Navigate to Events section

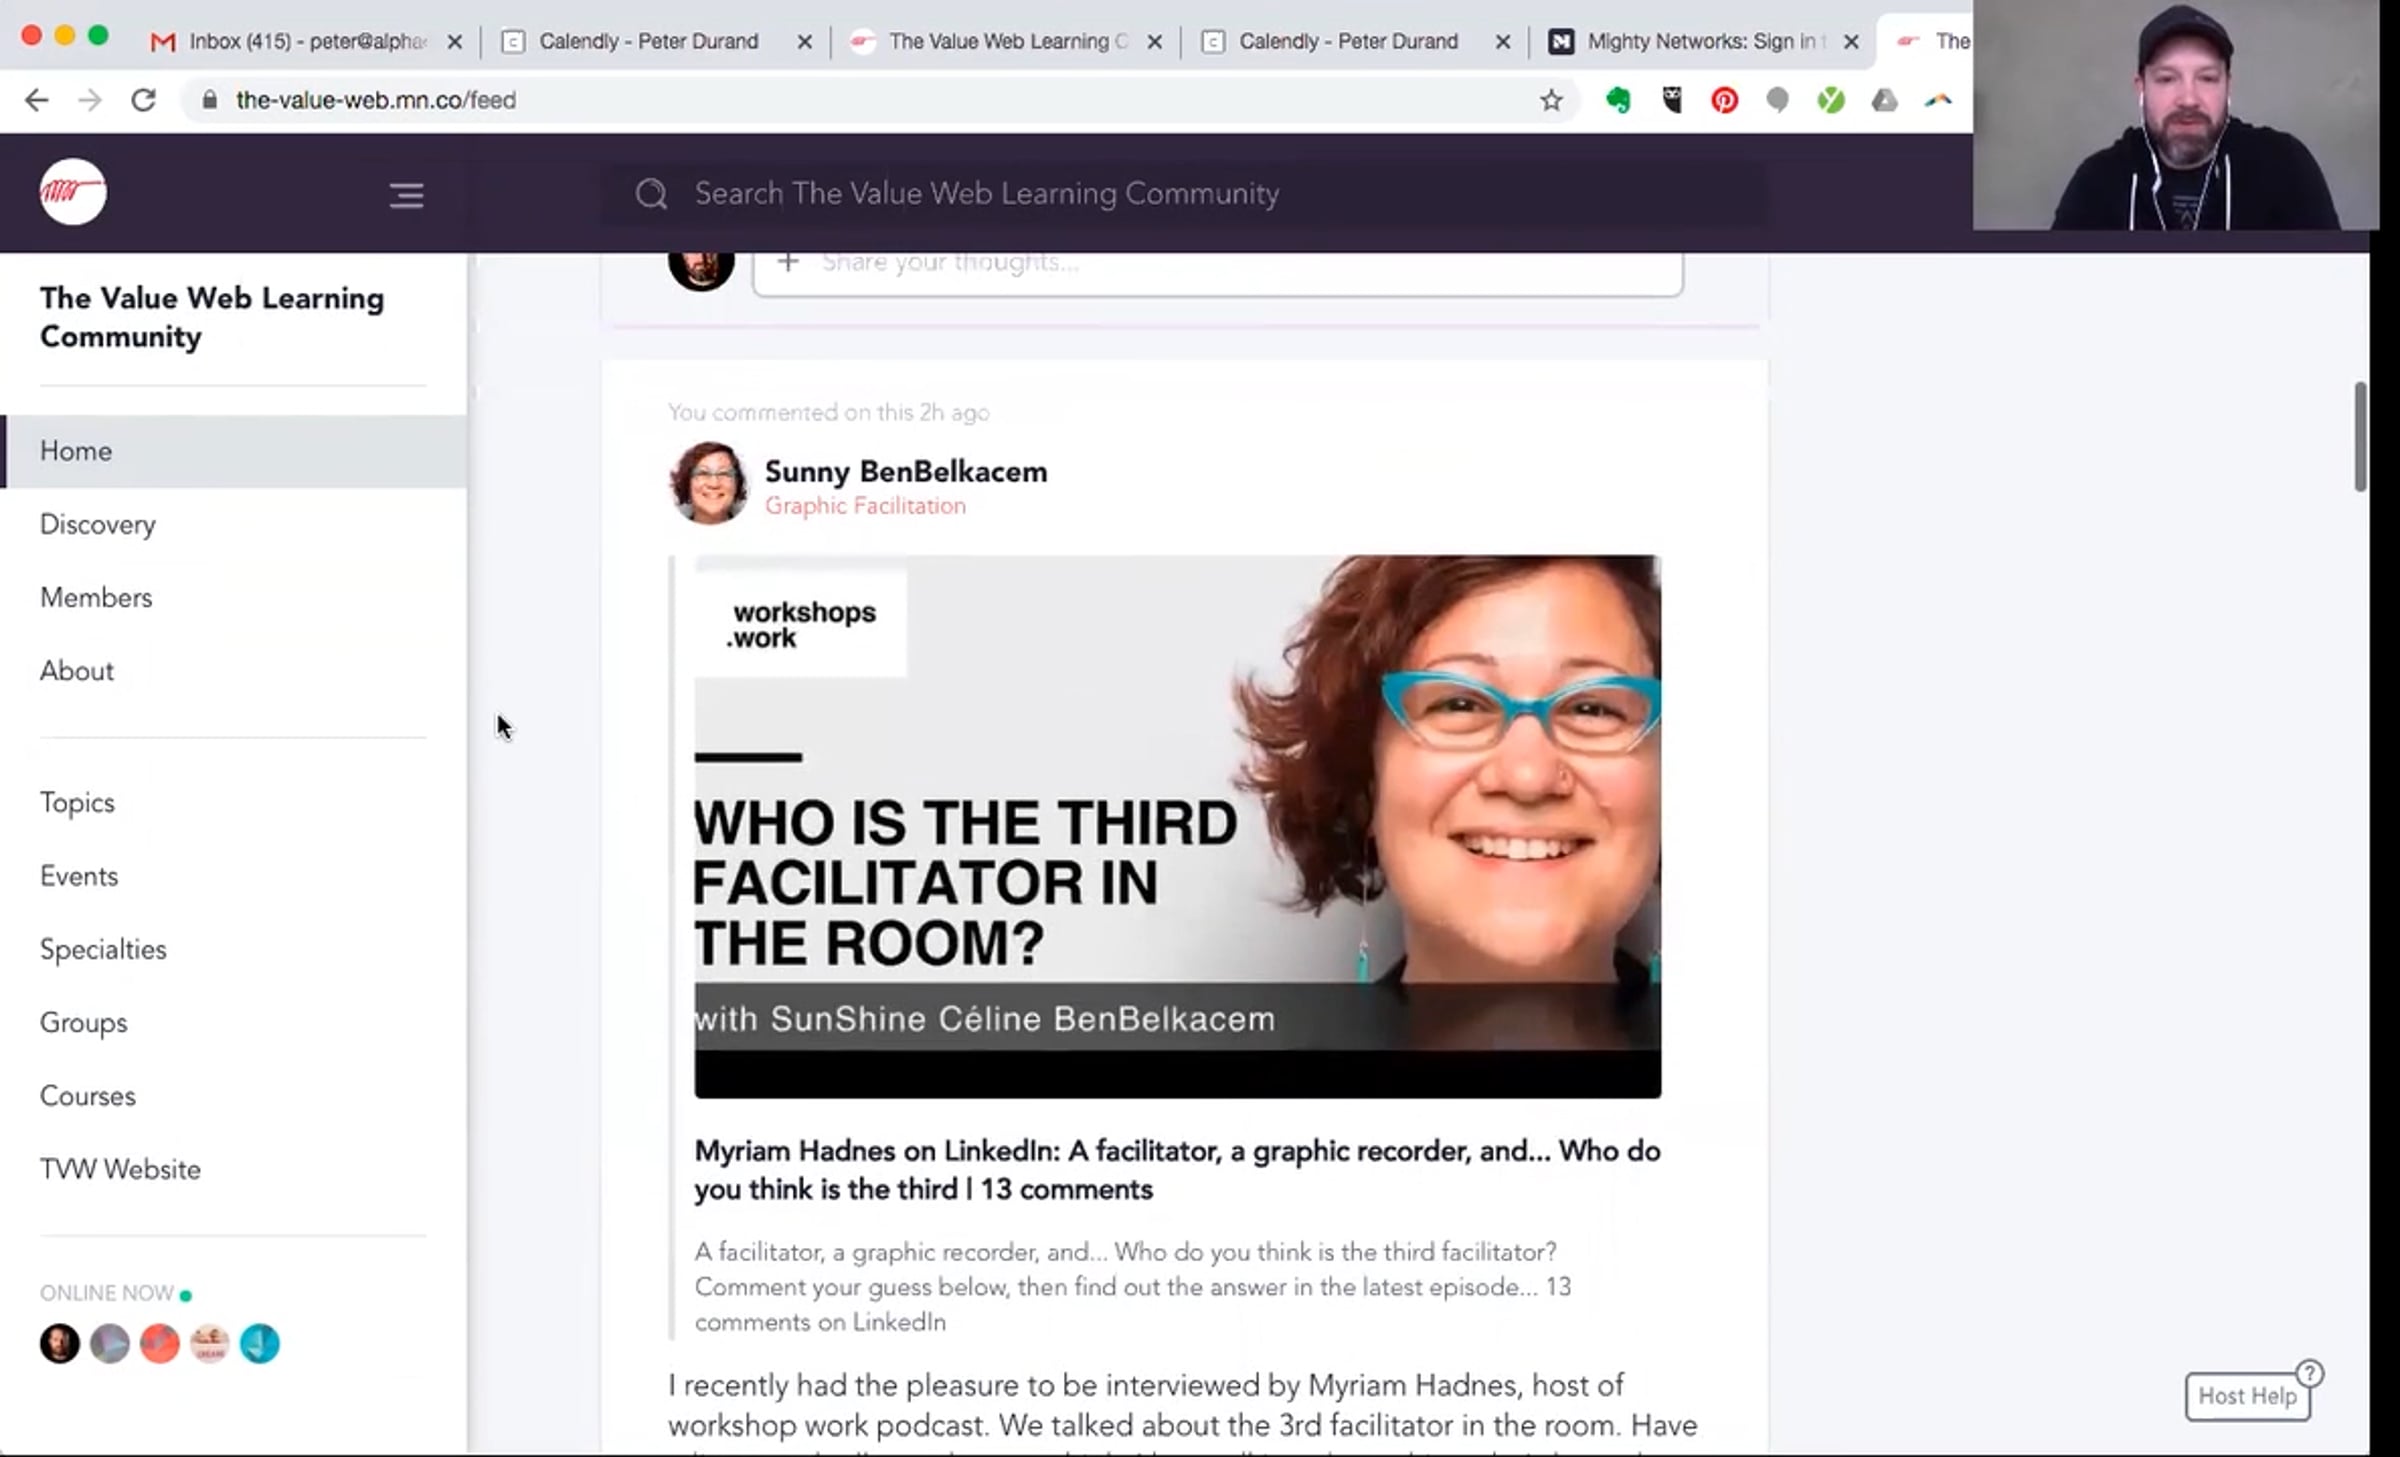[79, 876]
